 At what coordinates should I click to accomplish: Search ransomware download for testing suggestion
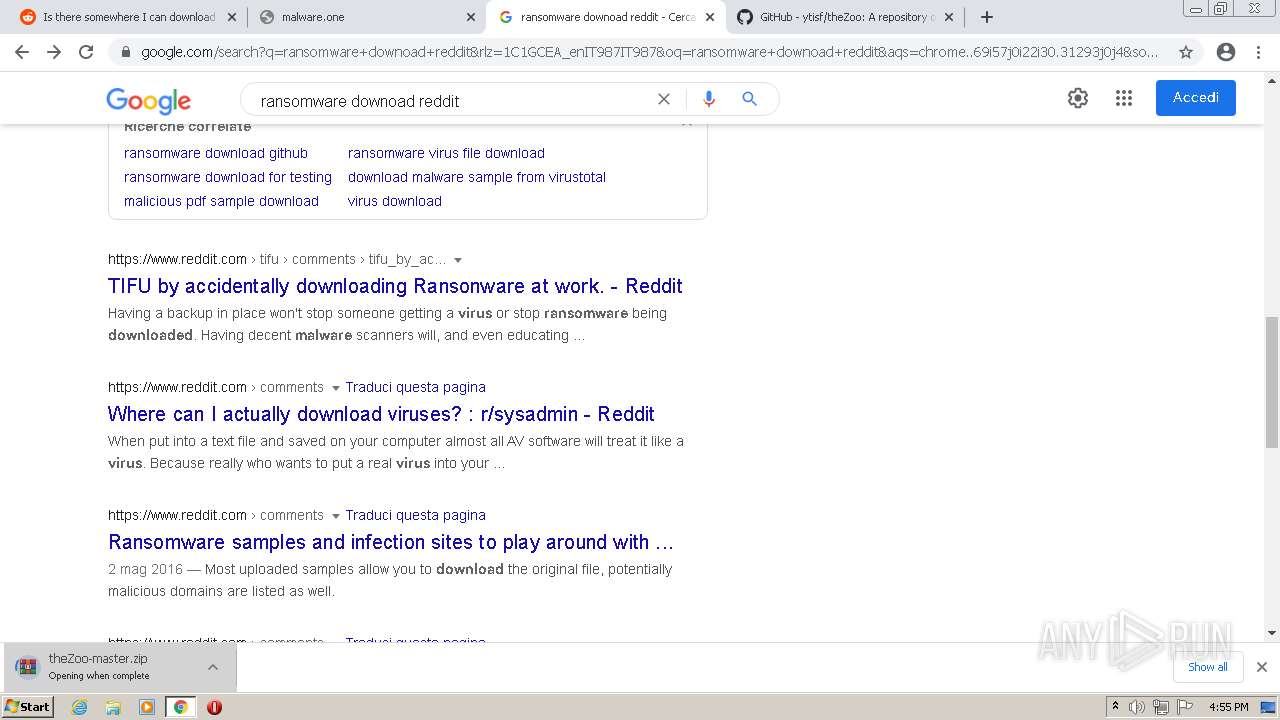[228, 177]
